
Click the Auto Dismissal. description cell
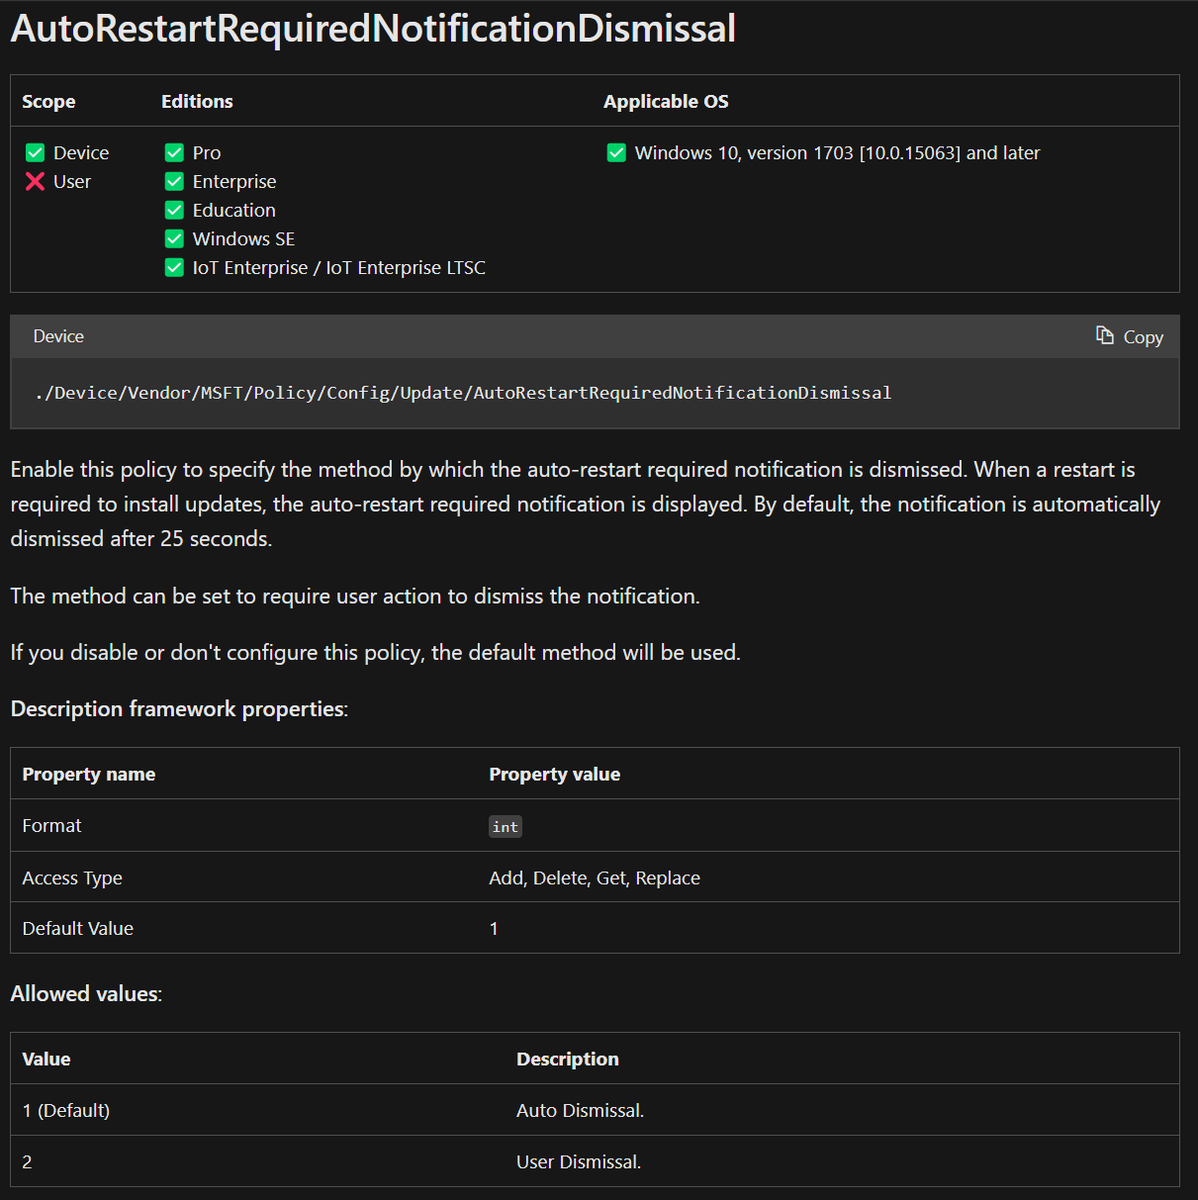(x=580, y=1110)
